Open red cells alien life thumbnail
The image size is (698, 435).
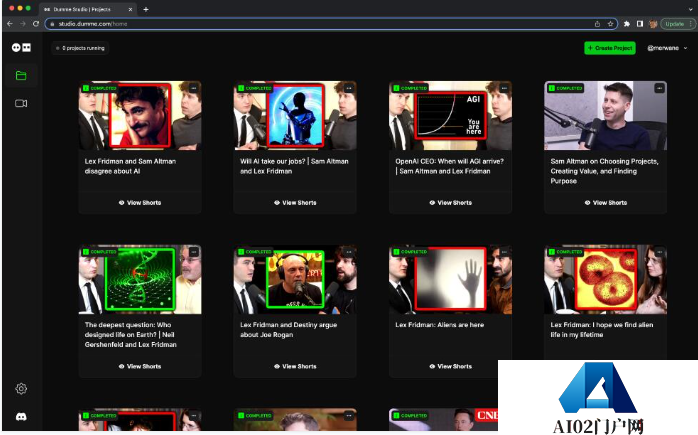pyautogui.click(x=605, y=279)
